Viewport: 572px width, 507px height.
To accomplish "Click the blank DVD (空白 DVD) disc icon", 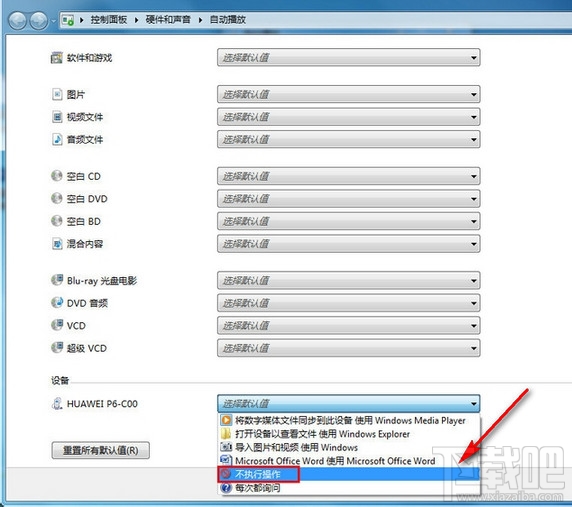I will [x=57, y=198].
